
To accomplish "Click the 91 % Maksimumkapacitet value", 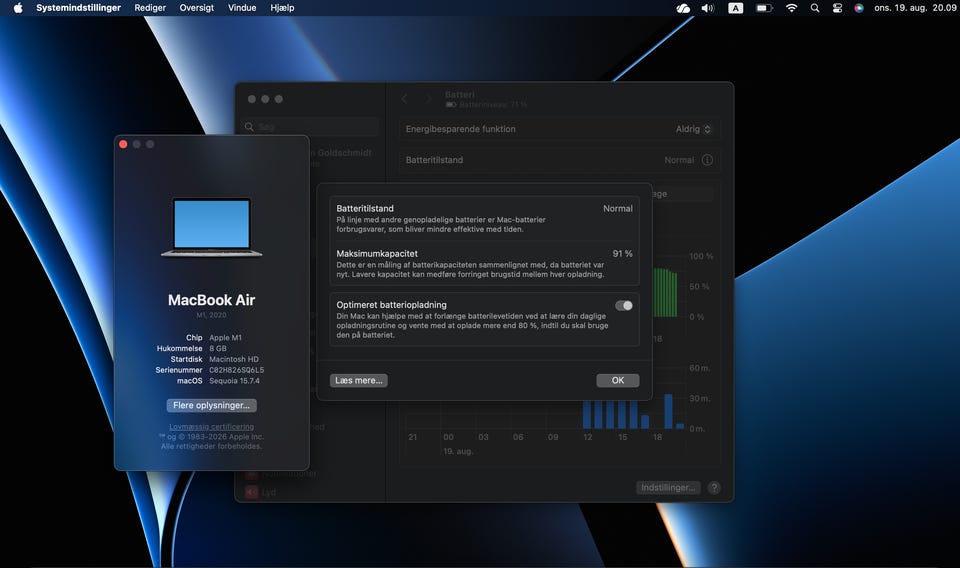I will (622, 253).
